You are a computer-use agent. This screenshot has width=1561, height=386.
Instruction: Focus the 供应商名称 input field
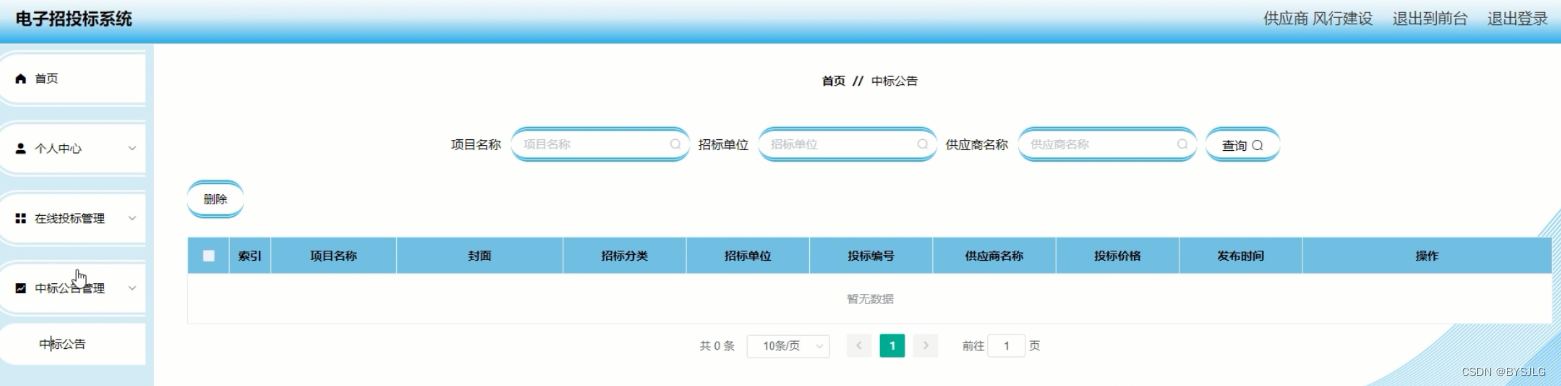1107,144
